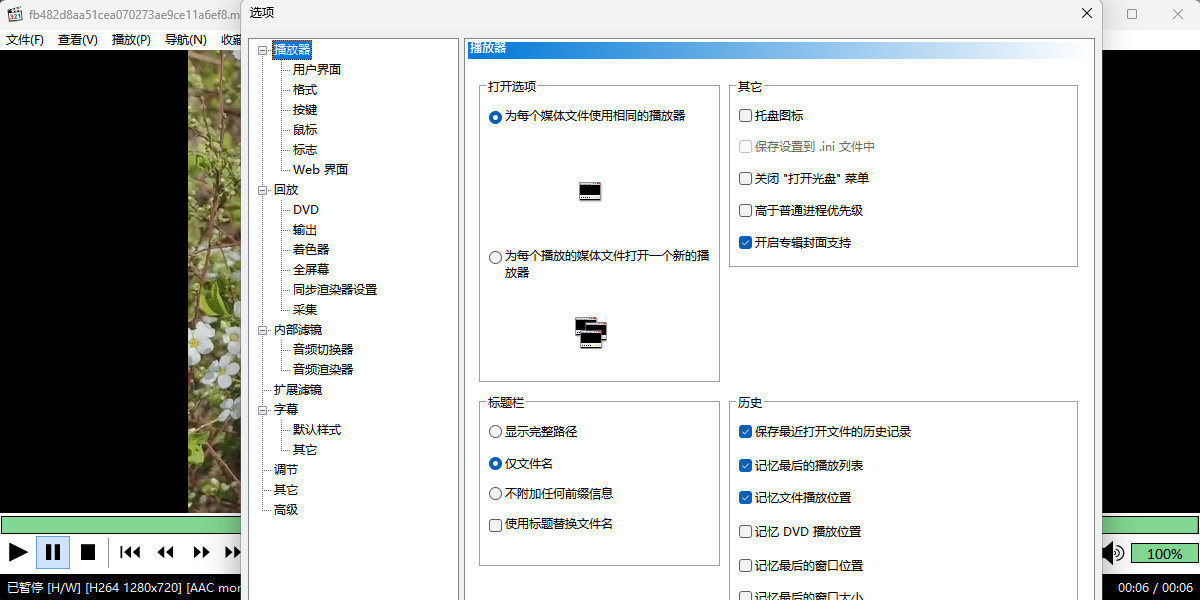Image resolution: width=1200 pixels, height=600 pixels.
Task: Stop playback with the Stop button
Action: pyautogui.click(x=88, y=552)
